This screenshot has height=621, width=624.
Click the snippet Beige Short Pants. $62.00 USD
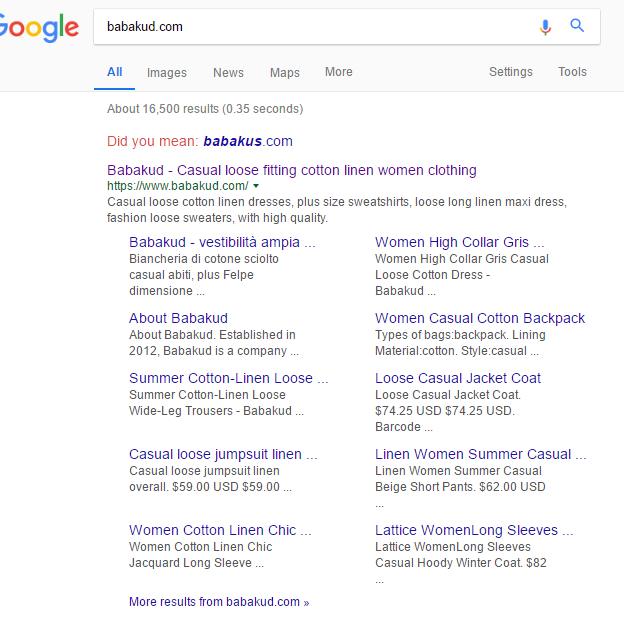click(460, 487)
